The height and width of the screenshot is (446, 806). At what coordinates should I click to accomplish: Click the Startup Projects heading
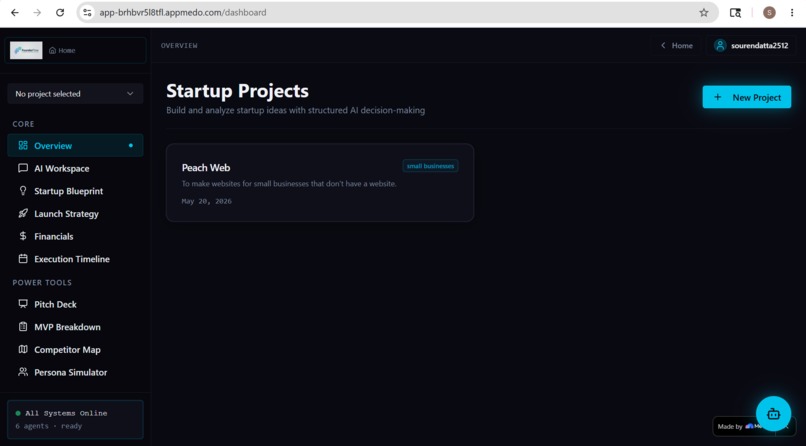tap(237, 91)
